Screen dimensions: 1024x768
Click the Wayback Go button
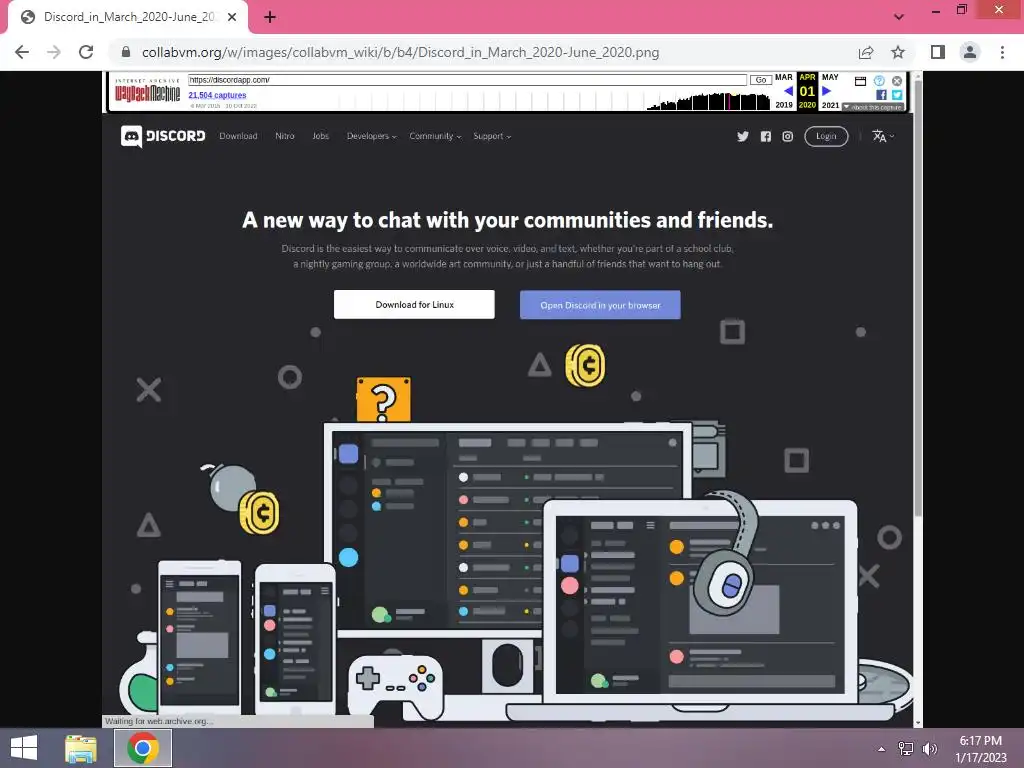[760, 80]
